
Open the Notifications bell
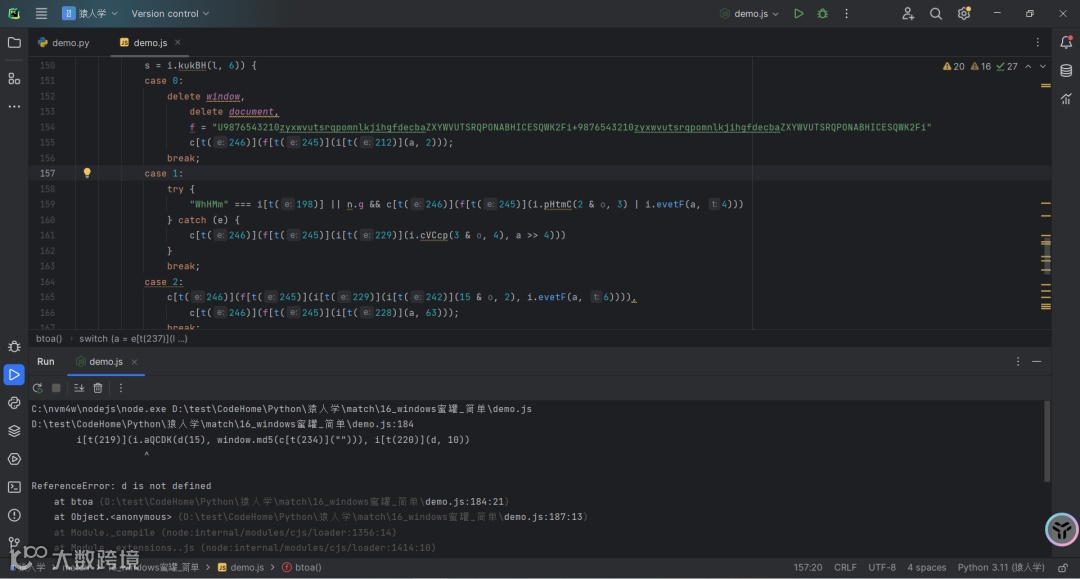(x=1066, y=43)
